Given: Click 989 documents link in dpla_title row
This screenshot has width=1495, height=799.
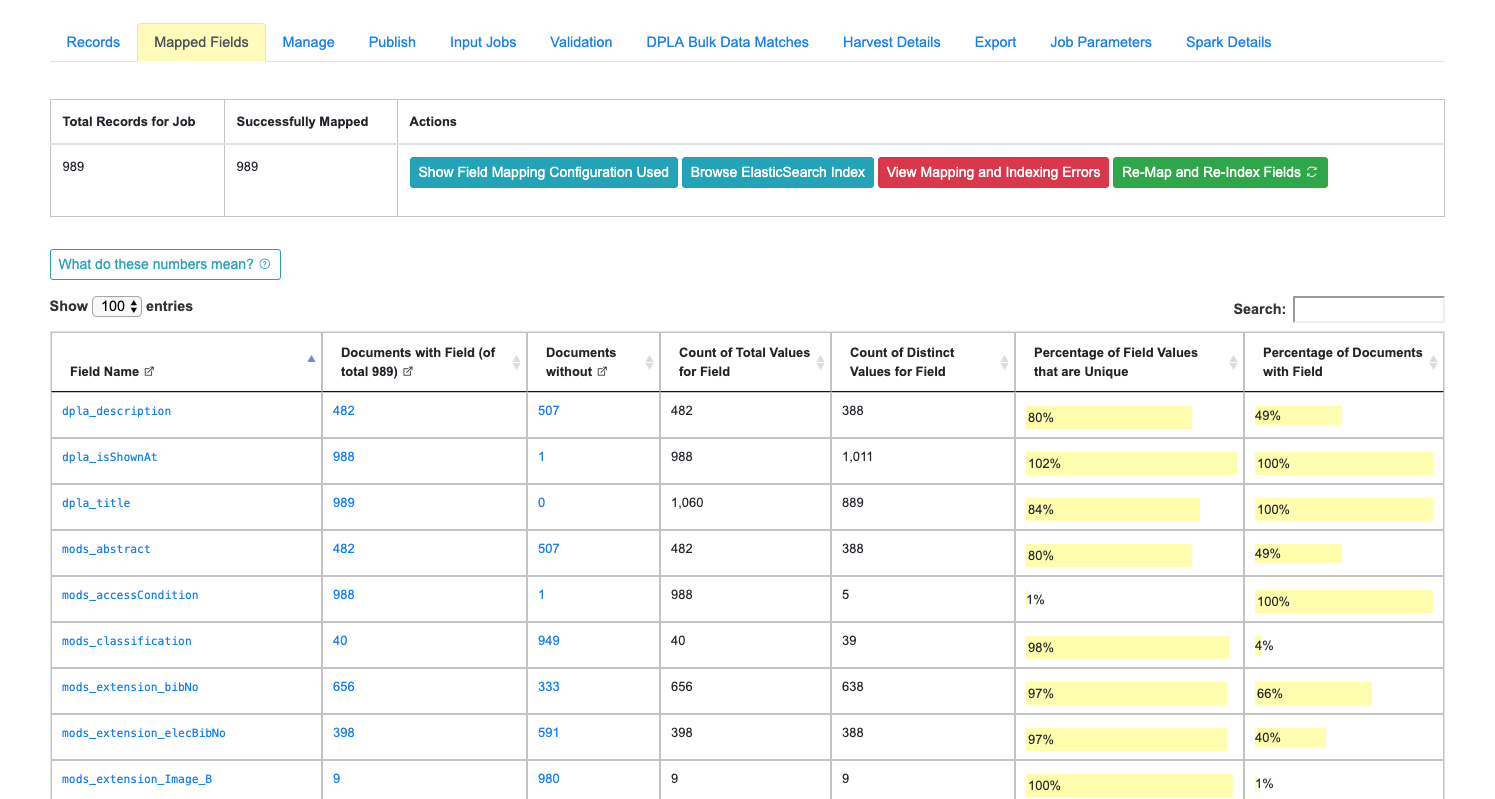Looking at the screenshot, I should point(343,502).
